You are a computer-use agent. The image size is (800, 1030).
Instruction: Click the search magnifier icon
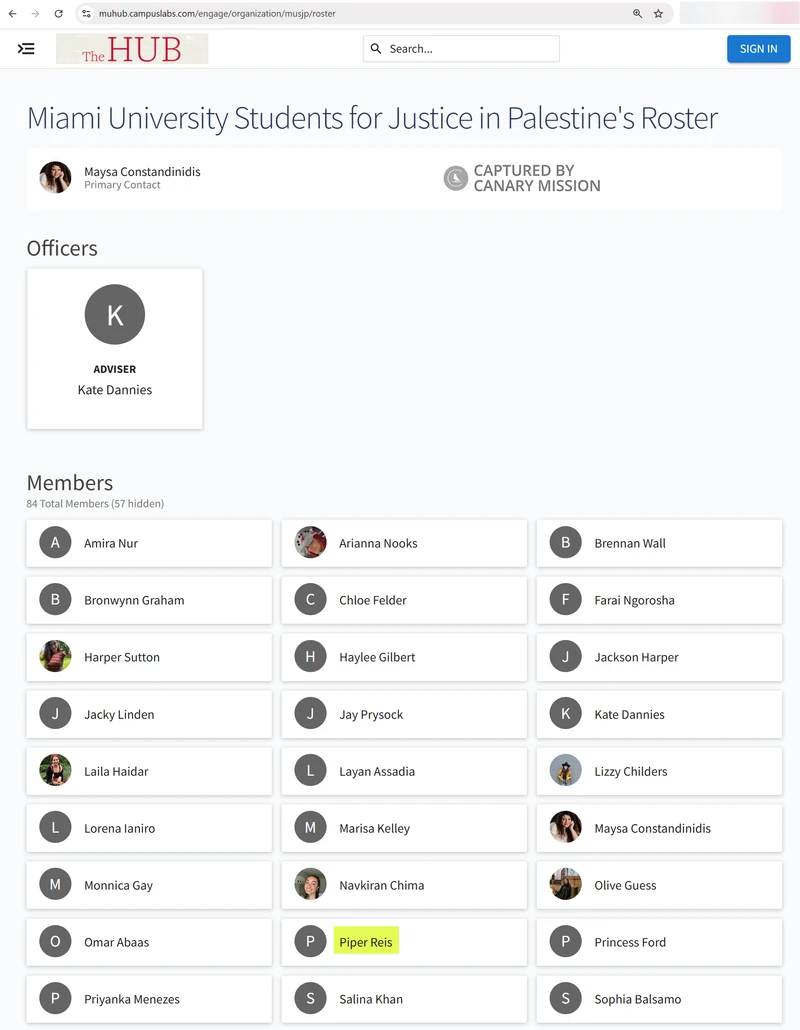(x=376, y=49)
